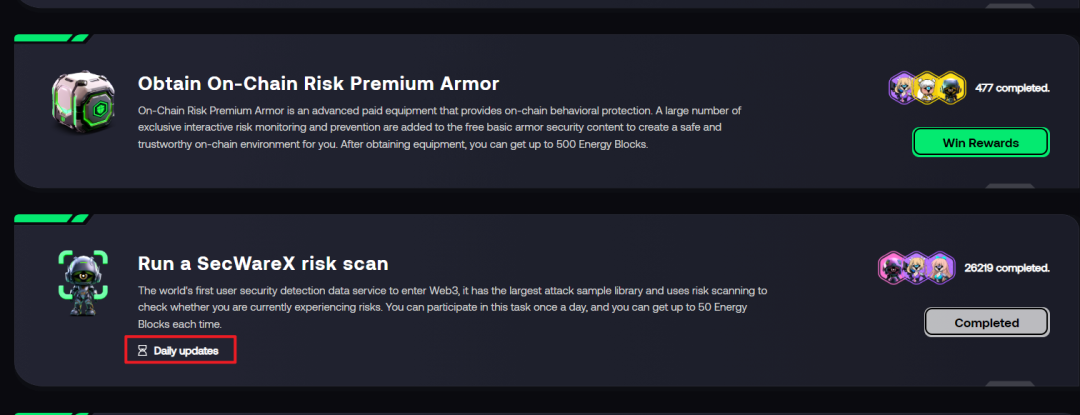Click green stripe accent atop Premium Armor card
The height and width of the screenshot is (415, 1080).
52,39
